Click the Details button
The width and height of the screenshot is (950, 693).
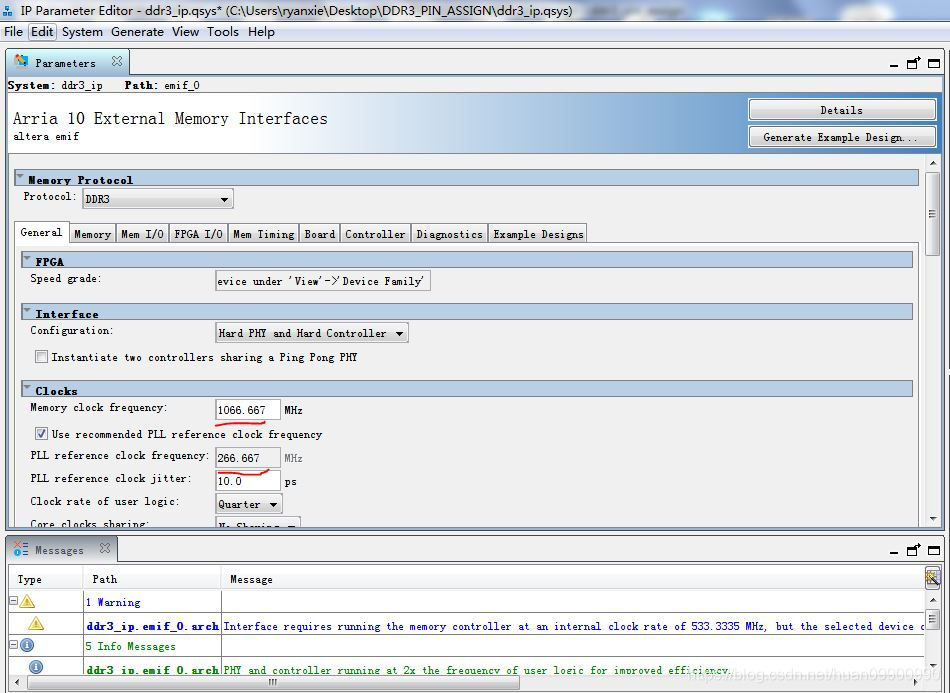click(x=842, y=110)
